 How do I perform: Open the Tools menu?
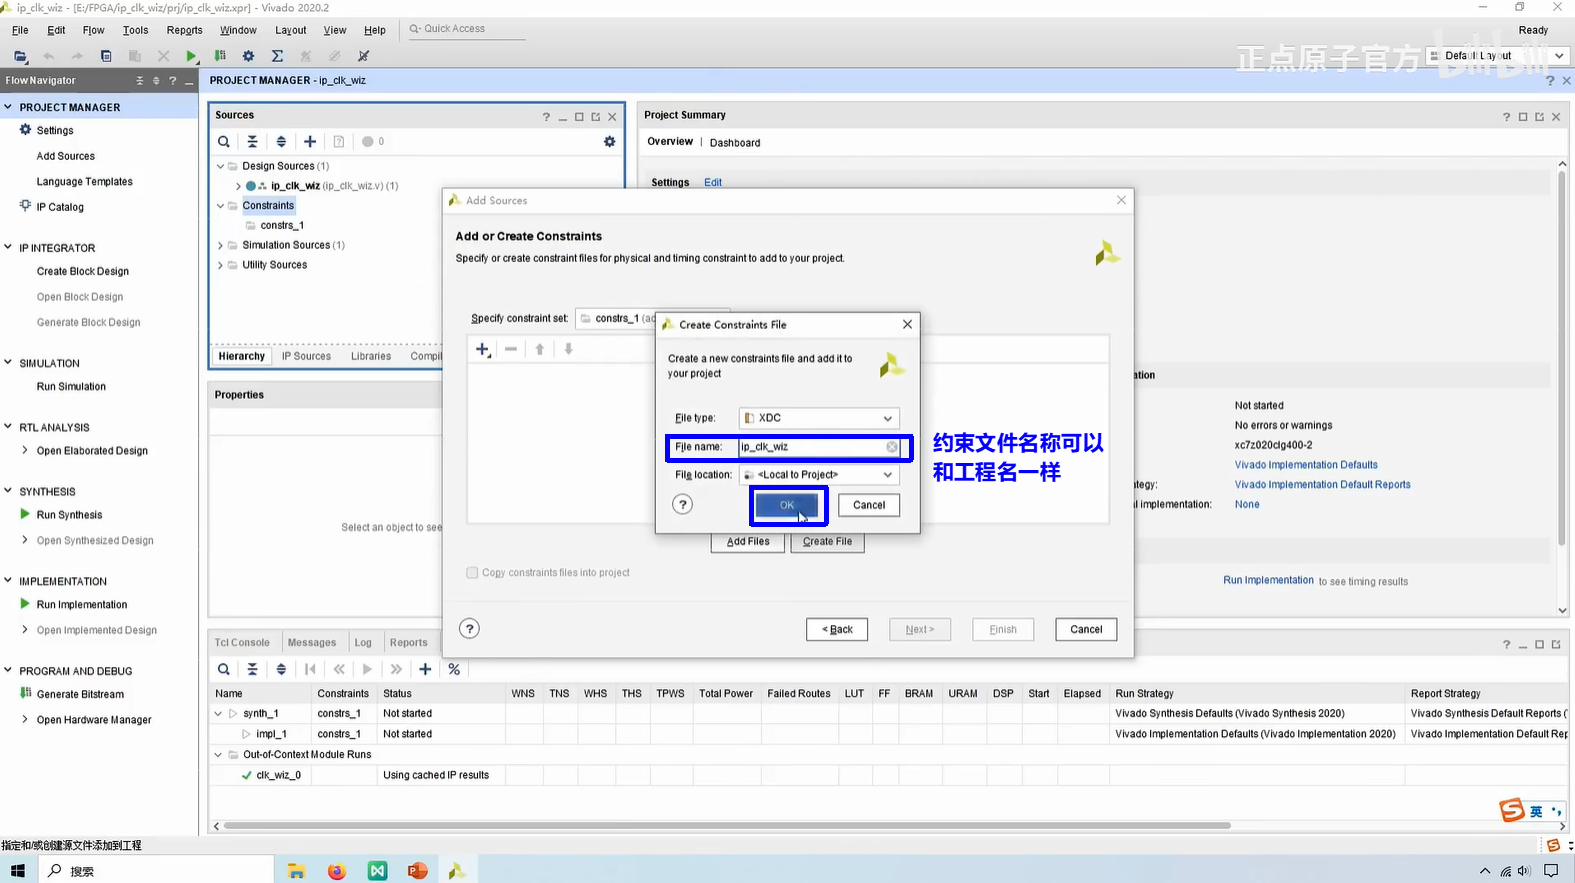[135, 30]
